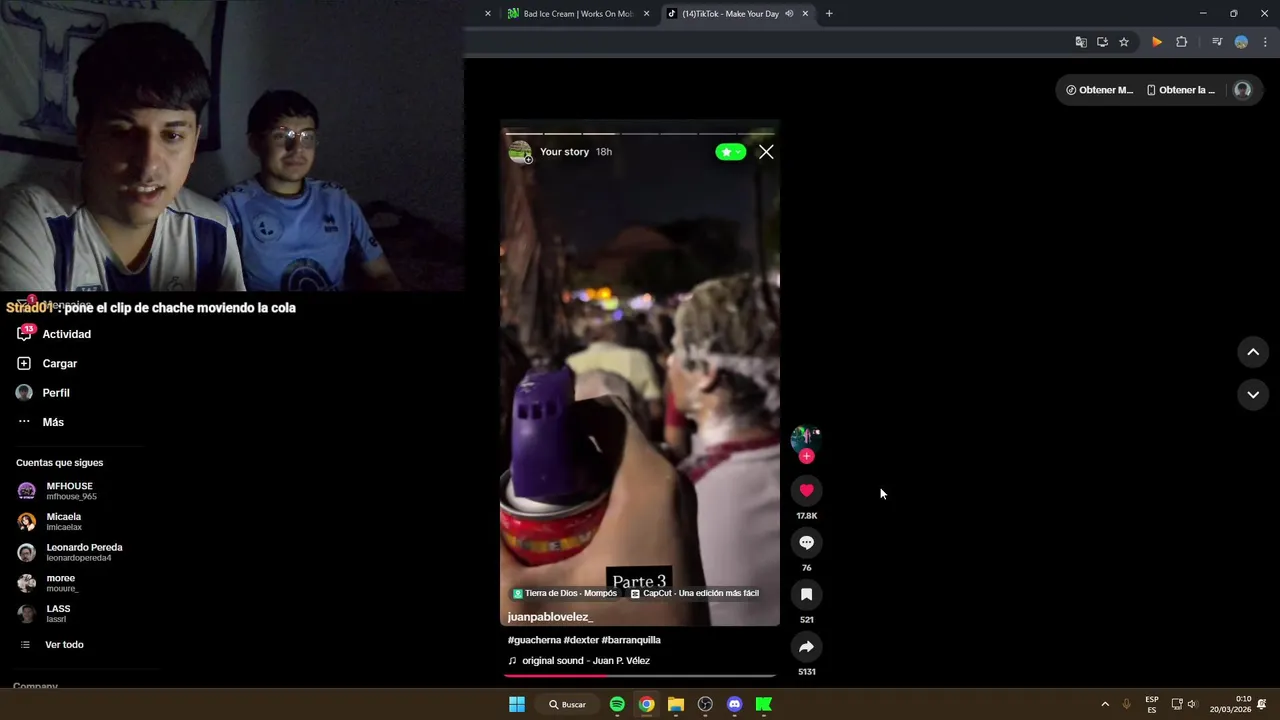The image size is (1280, 720).
Task: Open the Windows Start menu
Action: click(517, 704)
